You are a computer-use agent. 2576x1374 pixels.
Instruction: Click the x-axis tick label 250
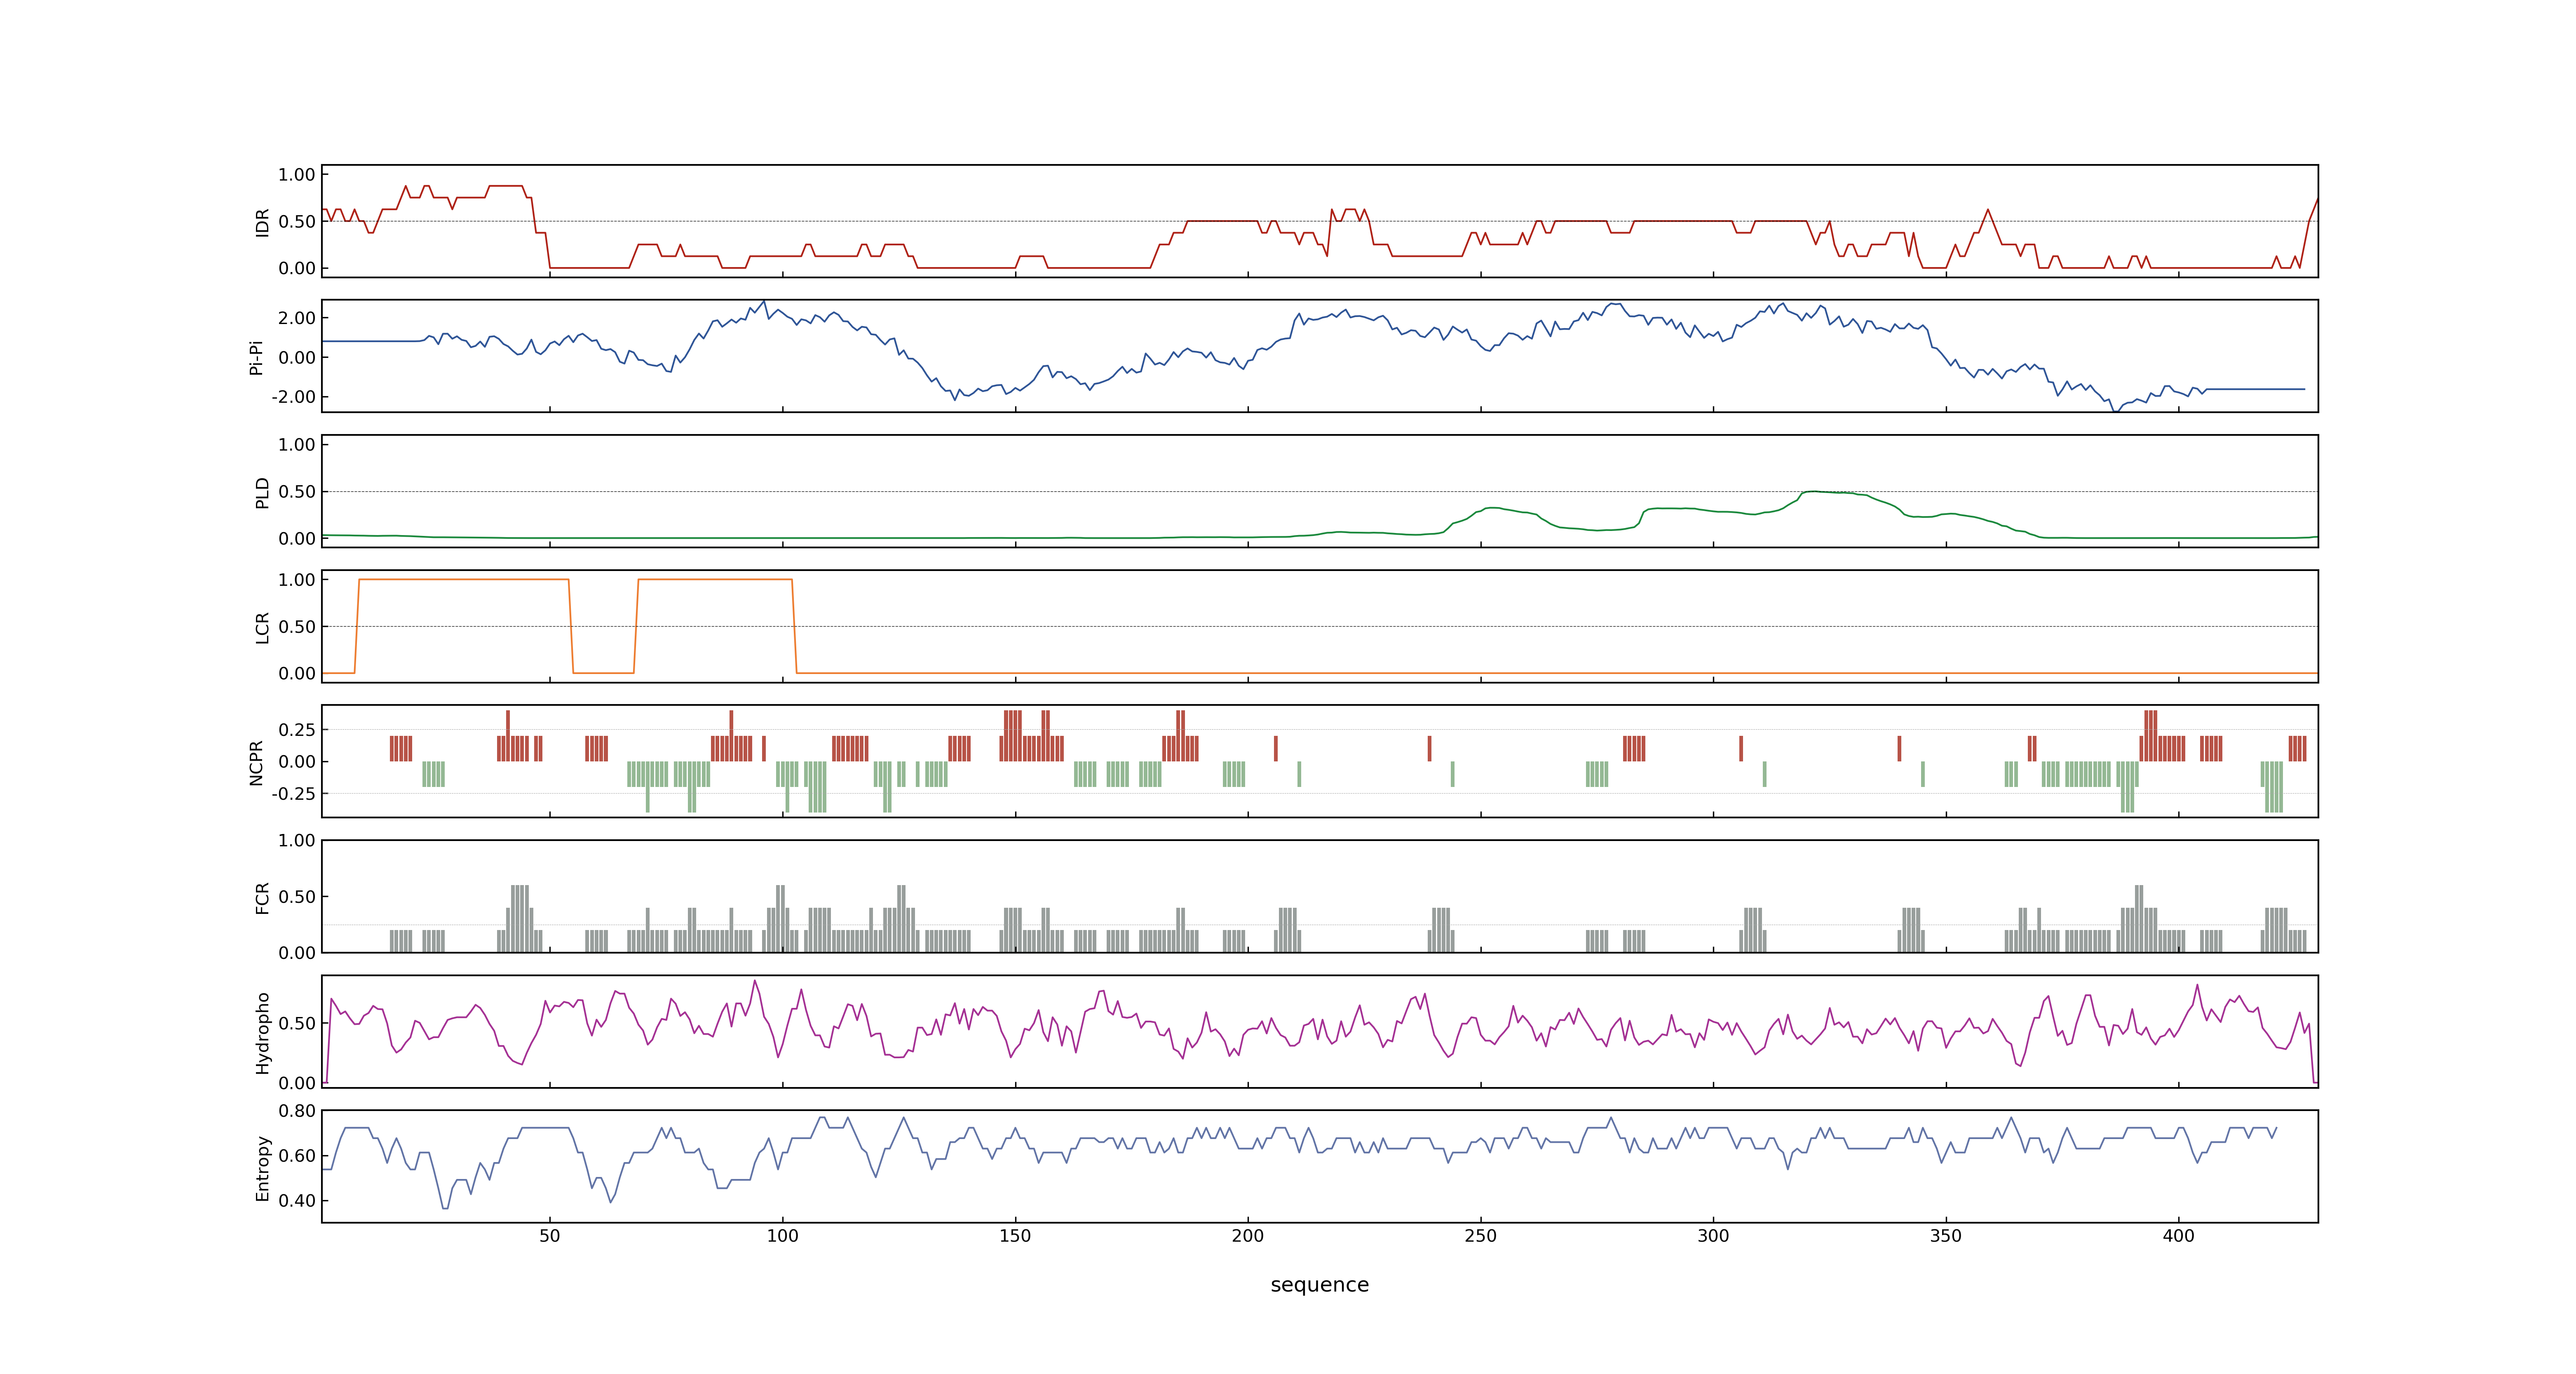[x=1481, y=1236]
